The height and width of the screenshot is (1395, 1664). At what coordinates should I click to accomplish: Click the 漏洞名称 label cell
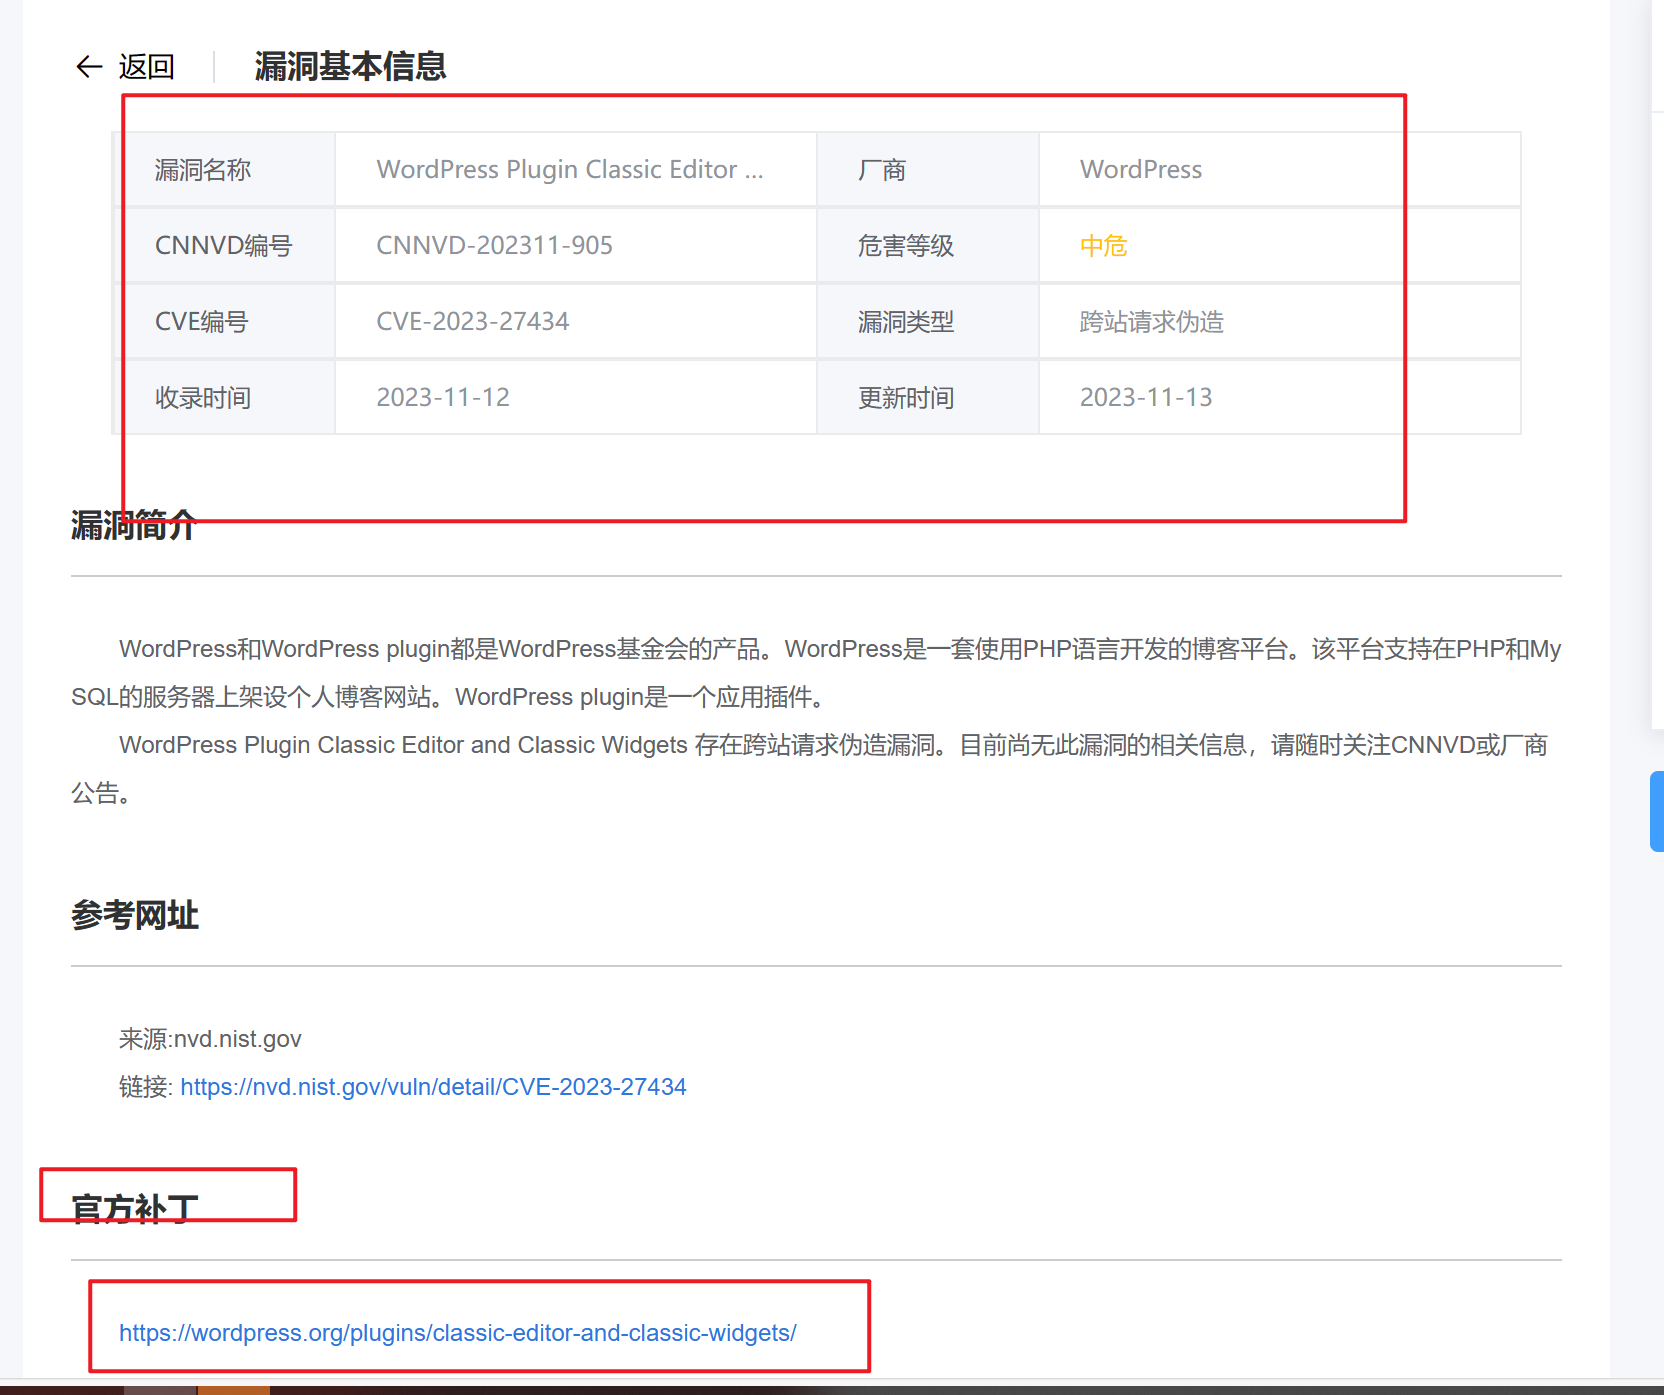coord(223,170)
